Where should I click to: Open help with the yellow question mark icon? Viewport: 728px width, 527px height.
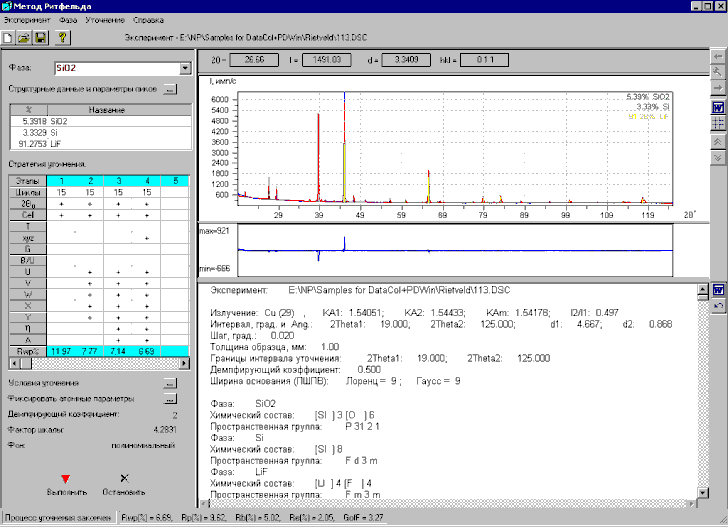pyautogui.click(x=62, y=38)
